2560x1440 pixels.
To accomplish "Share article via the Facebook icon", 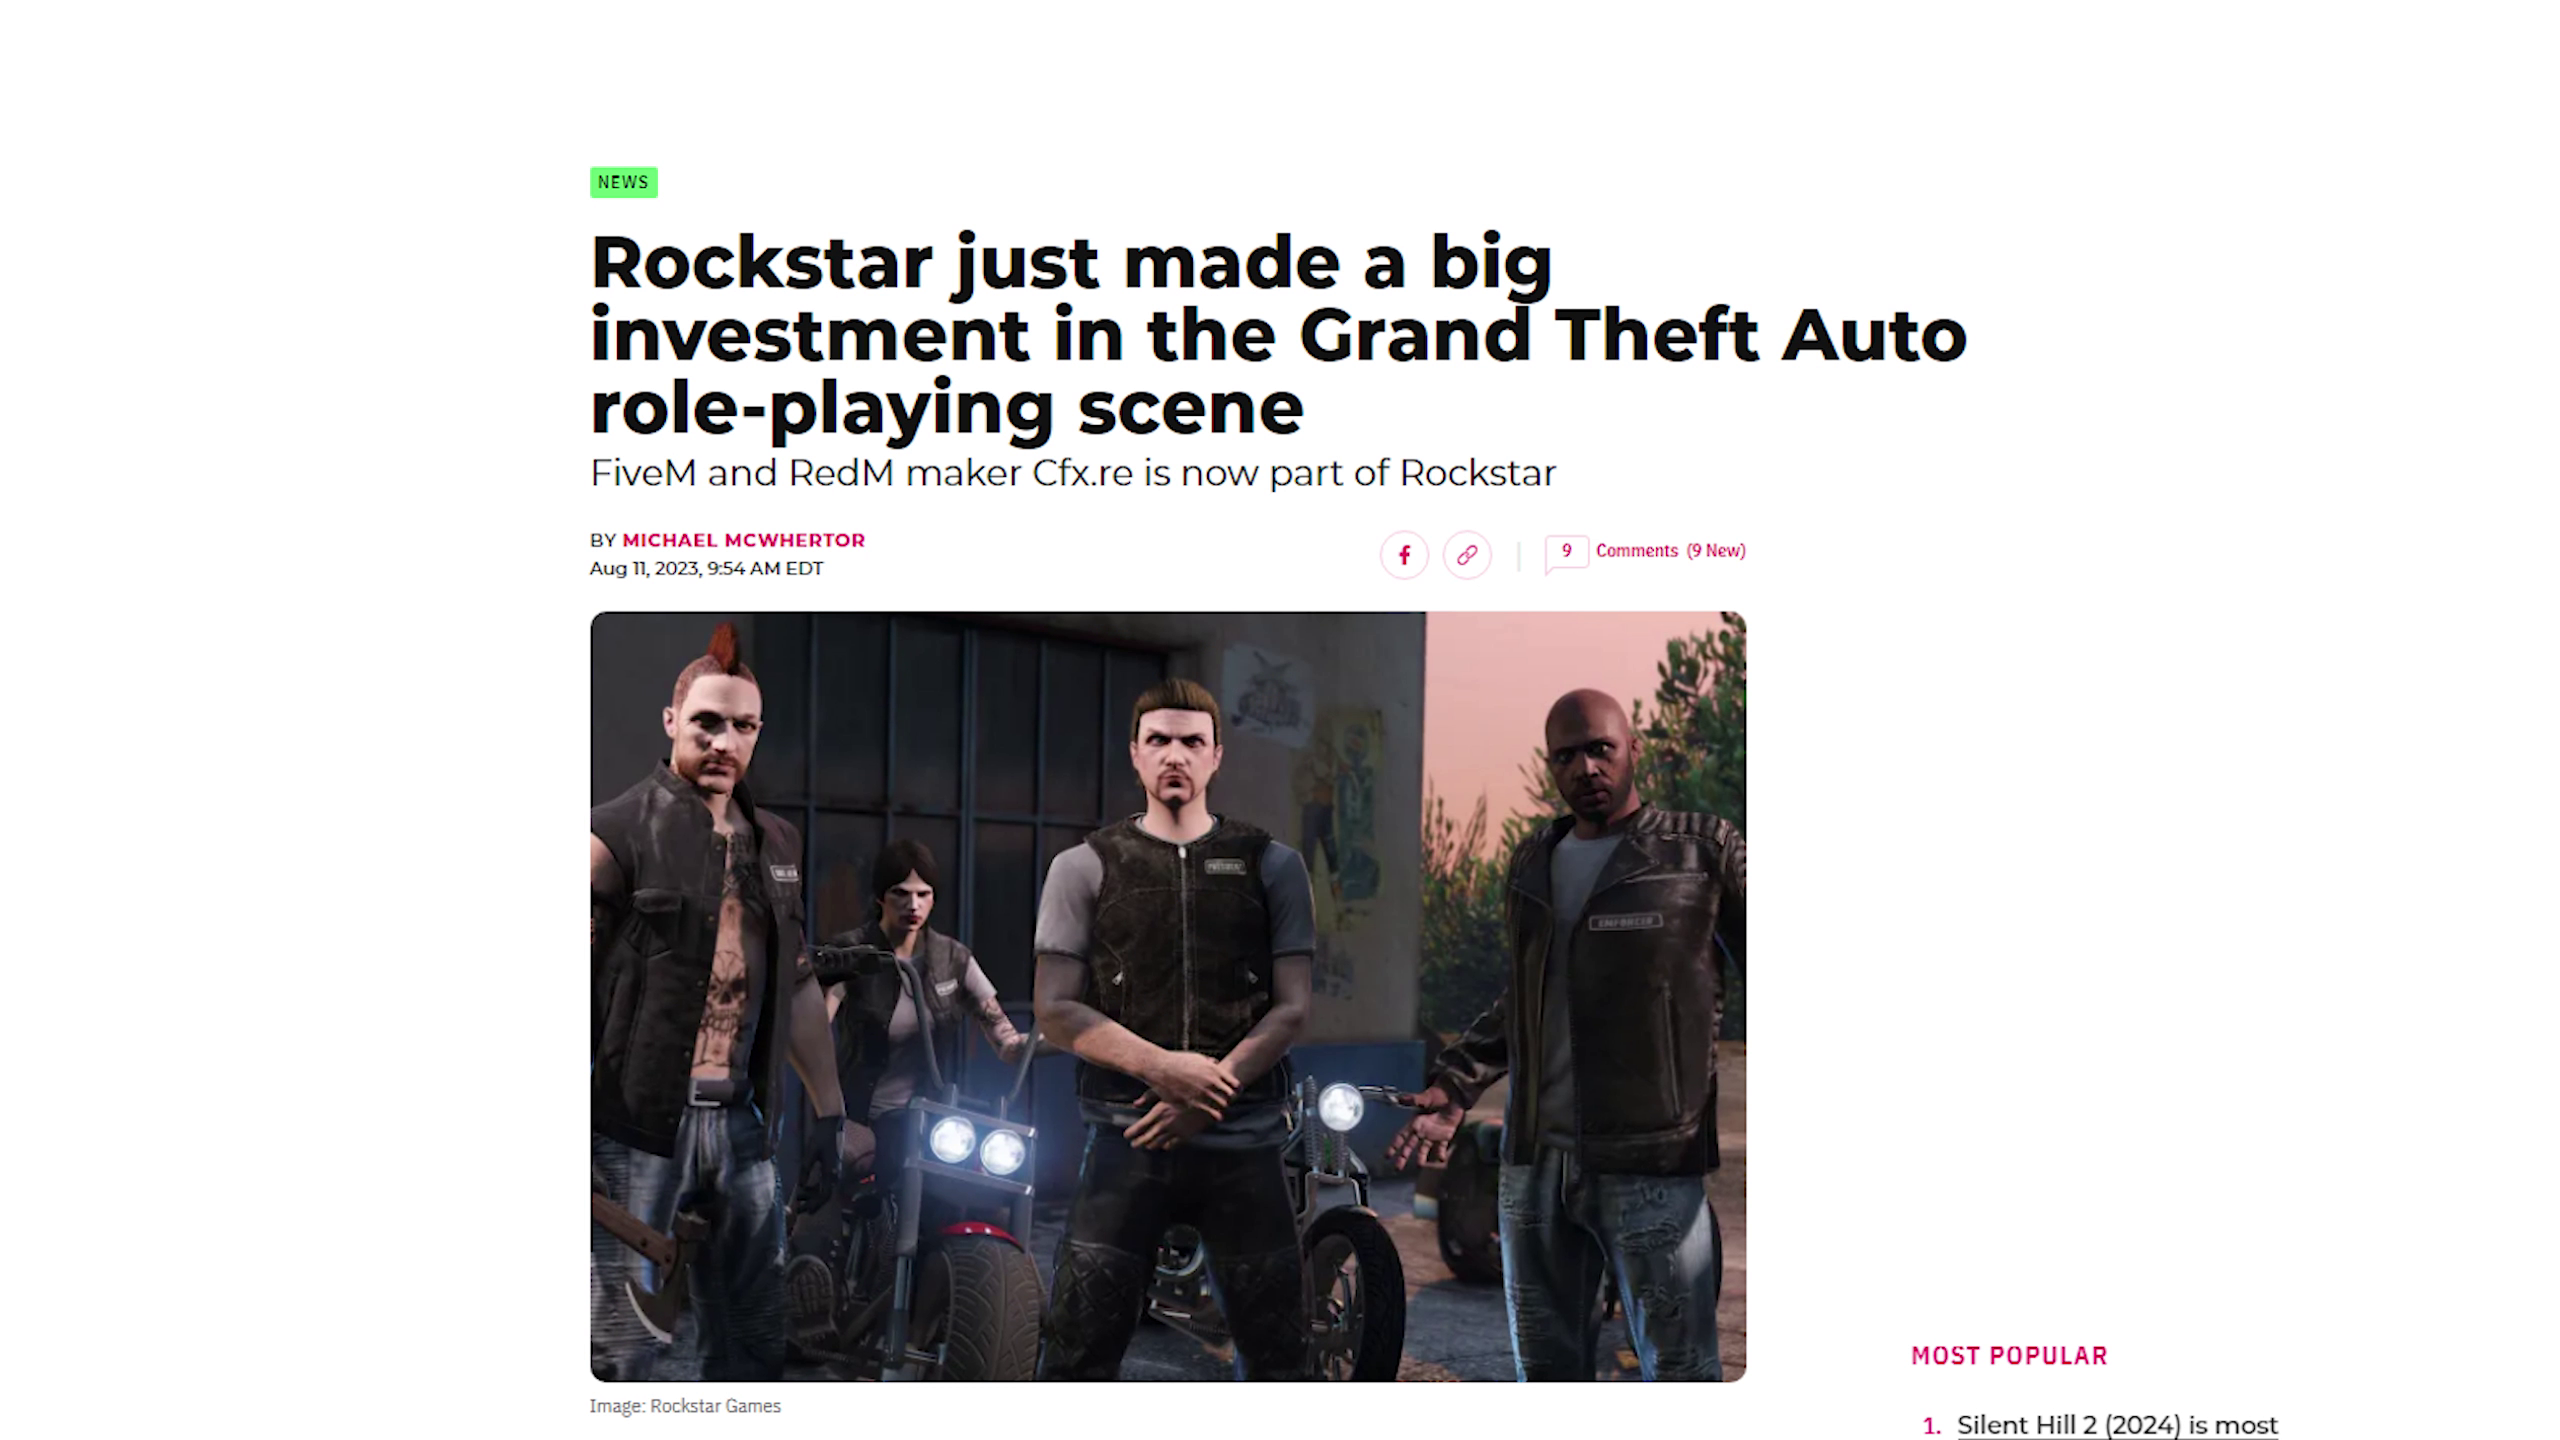I will [1404, 554].
